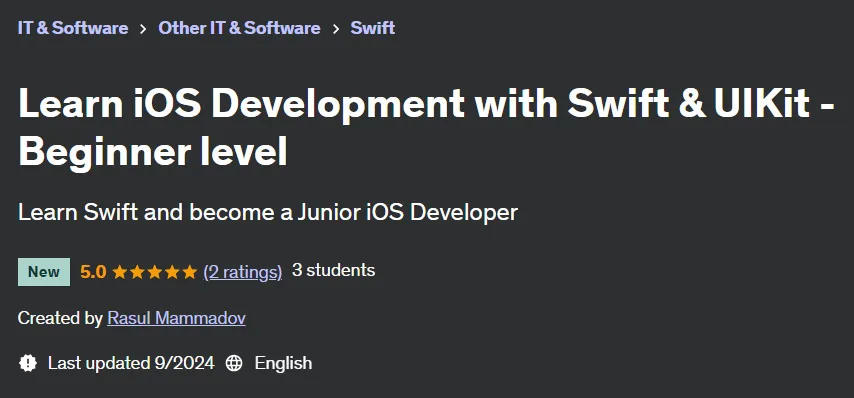The height and width of the screenshot is (398, 854).
Task: Click the New badge
Action: point(44,272)
